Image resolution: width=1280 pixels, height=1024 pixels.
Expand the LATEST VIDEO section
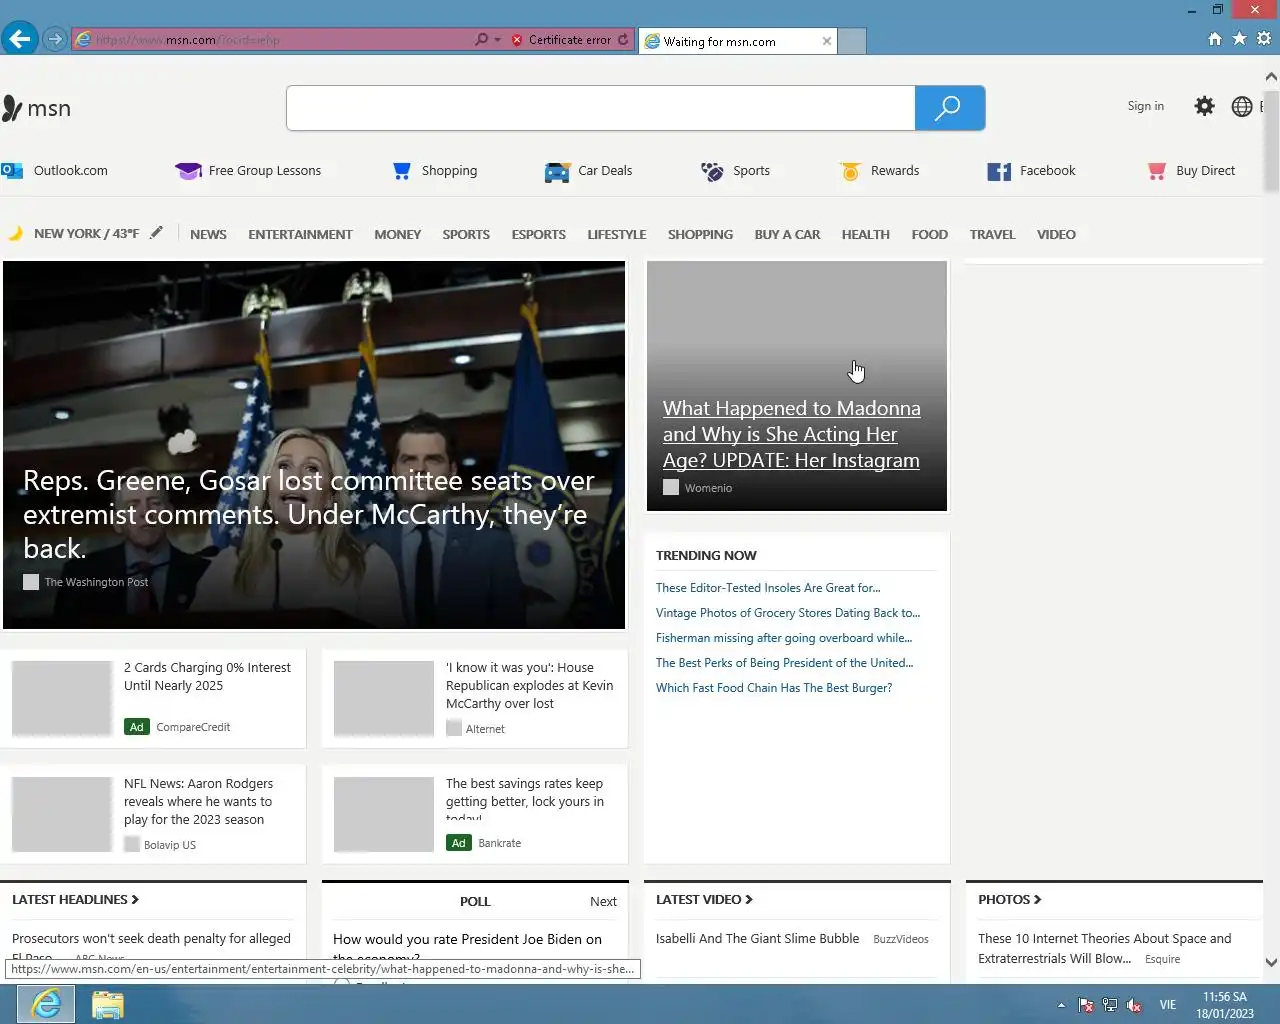704,900
